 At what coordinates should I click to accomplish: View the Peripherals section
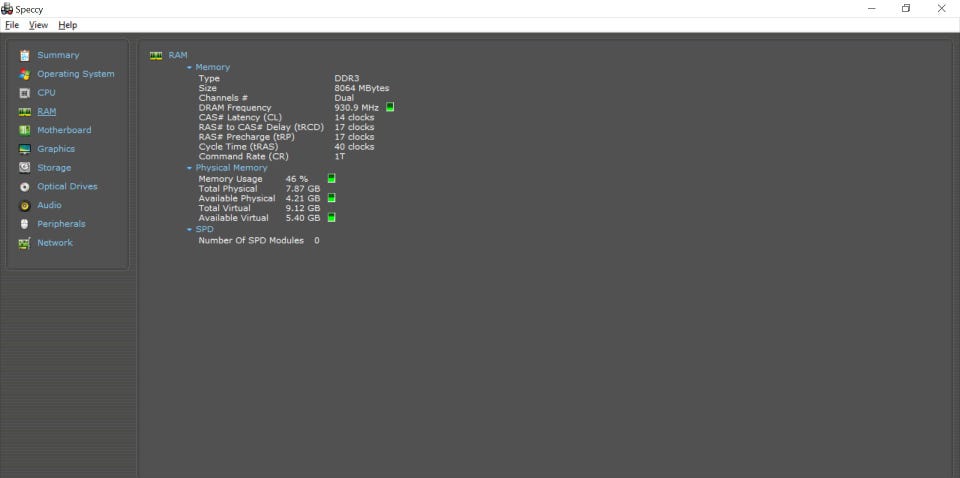pyautogui.click(x=61, y=224)
